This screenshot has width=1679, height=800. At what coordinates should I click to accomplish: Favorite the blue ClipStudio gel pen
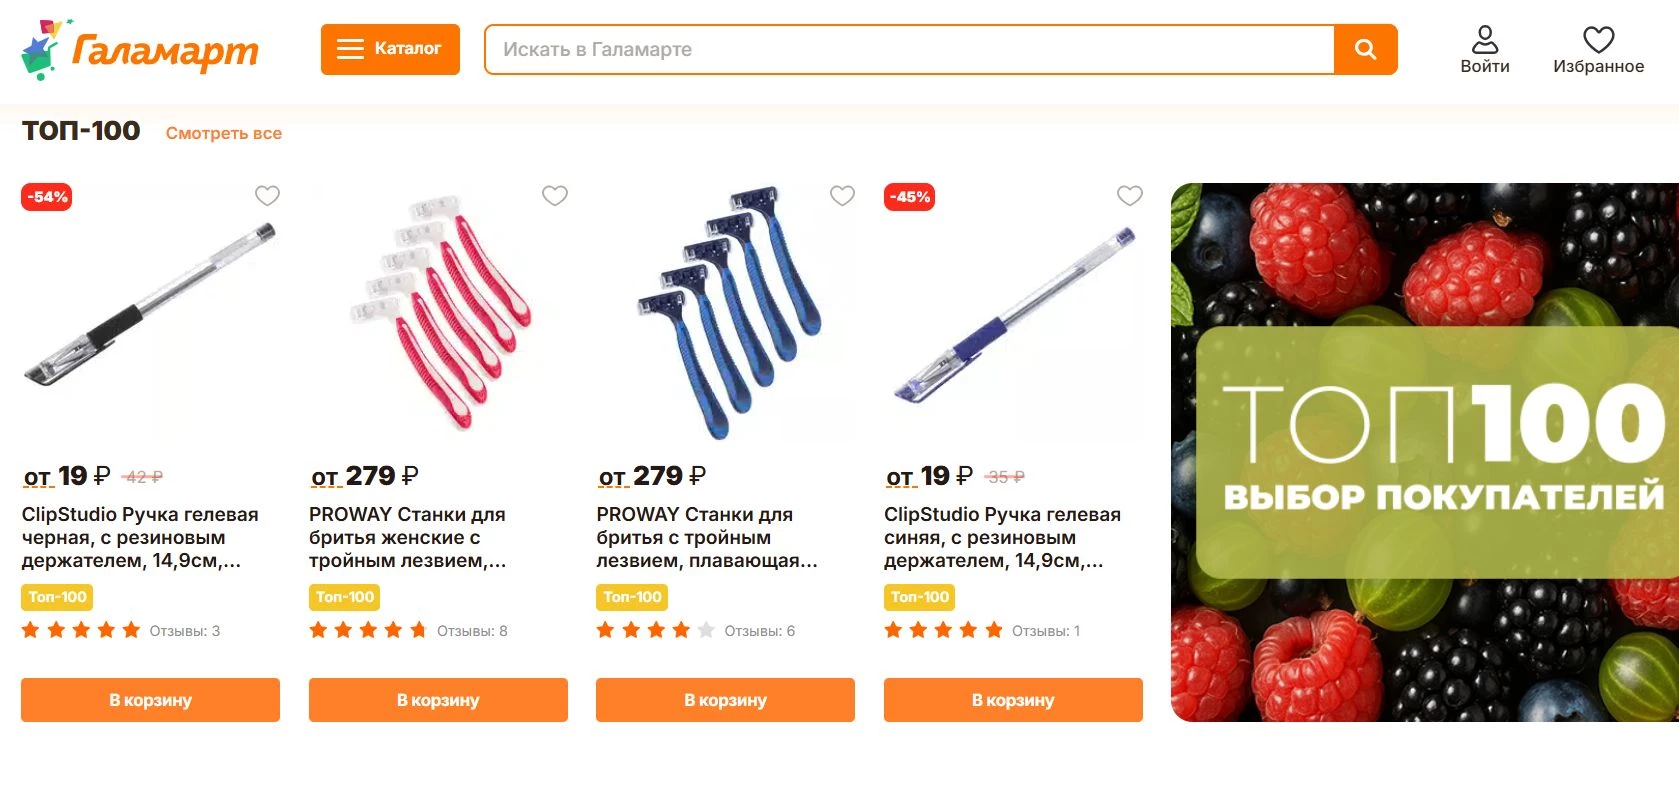pos(1130,196)
